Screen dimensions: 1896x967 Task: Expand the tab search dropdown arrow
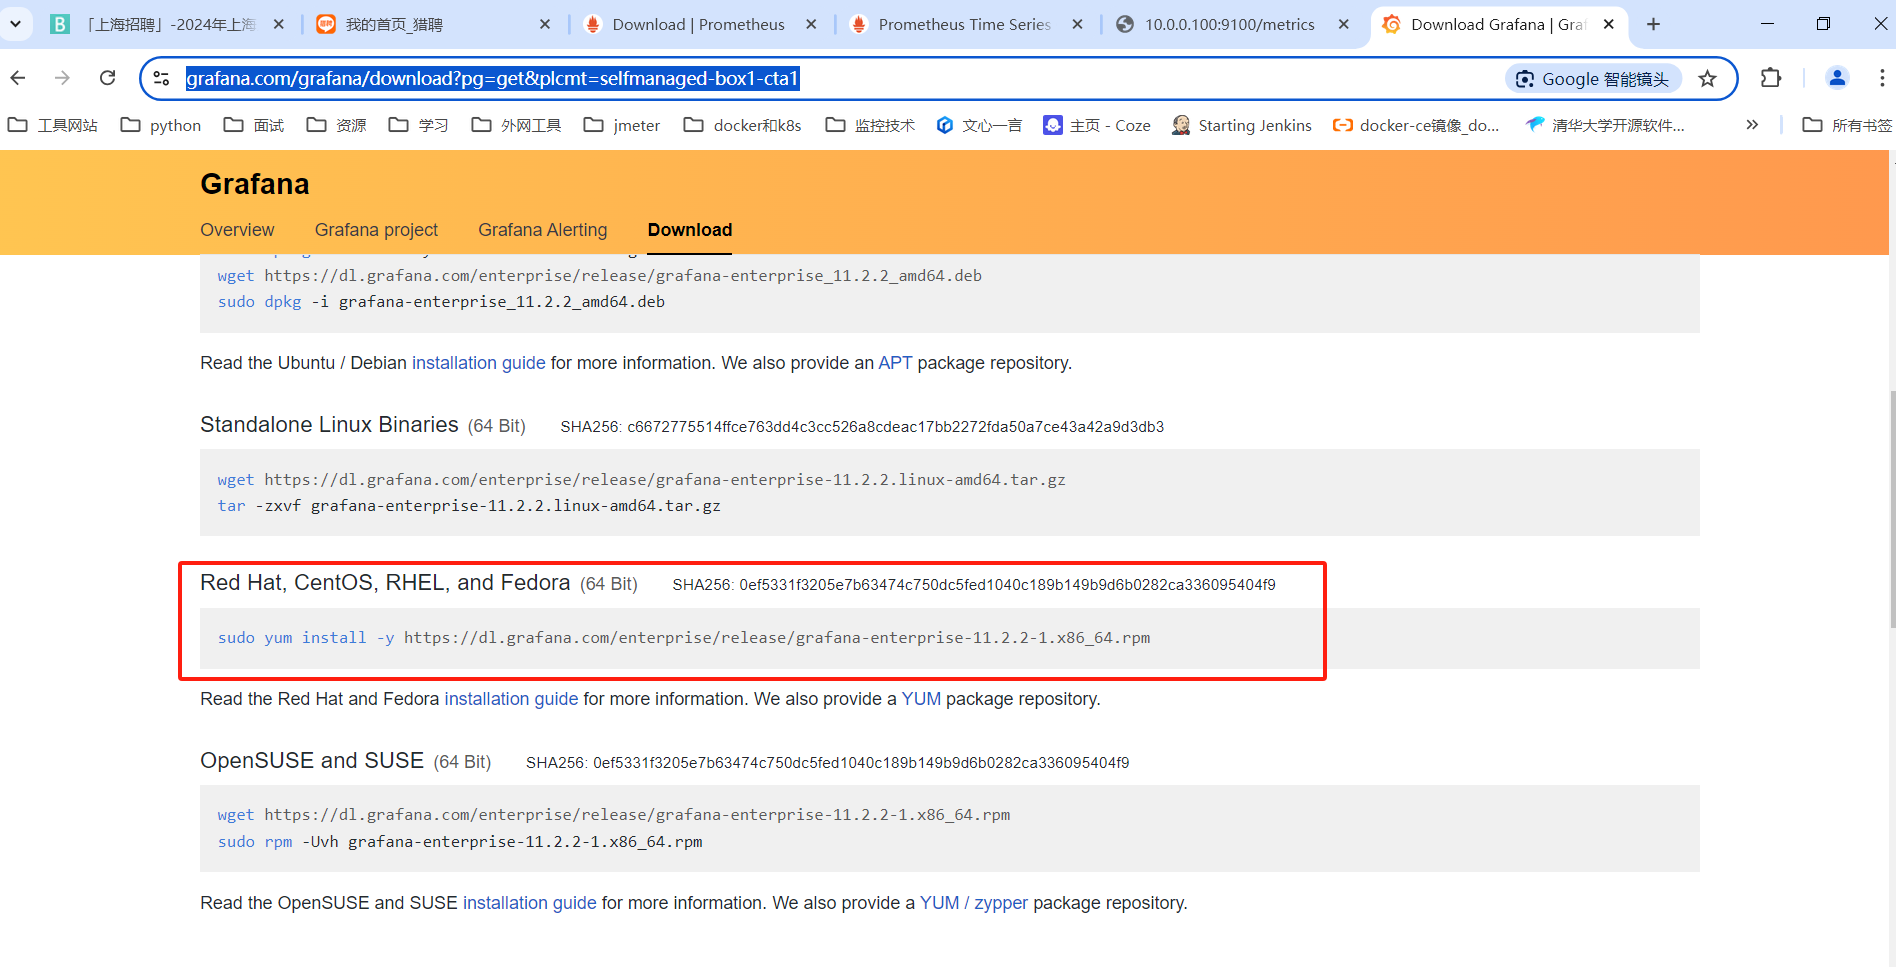[15, 24]
